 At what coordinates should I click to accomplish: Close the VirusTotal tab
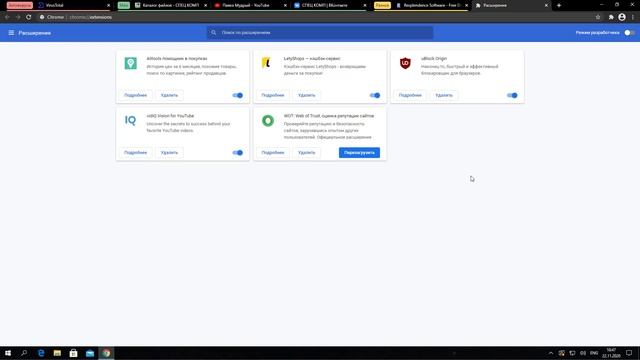click(x=109, y=5)
